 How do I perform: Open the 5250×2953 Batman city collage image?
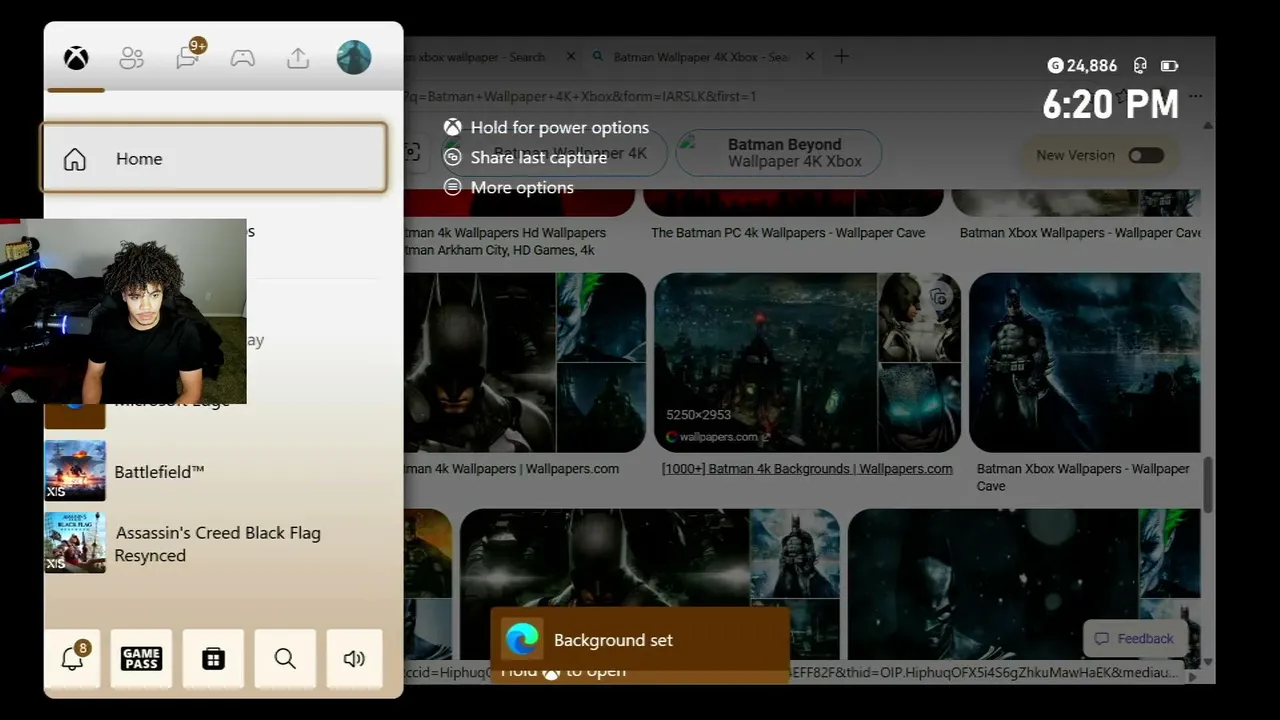tap(765, 362)
